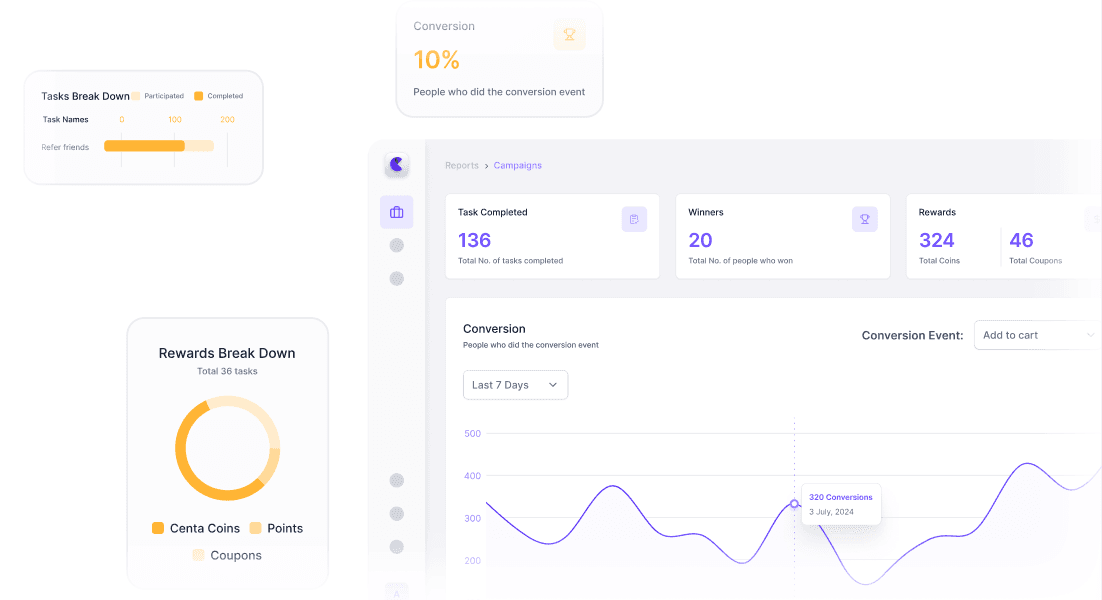Viewport: 1102px width, 600px height.
Task: Click the 500 y-axis label
Action: click(472, 433)
